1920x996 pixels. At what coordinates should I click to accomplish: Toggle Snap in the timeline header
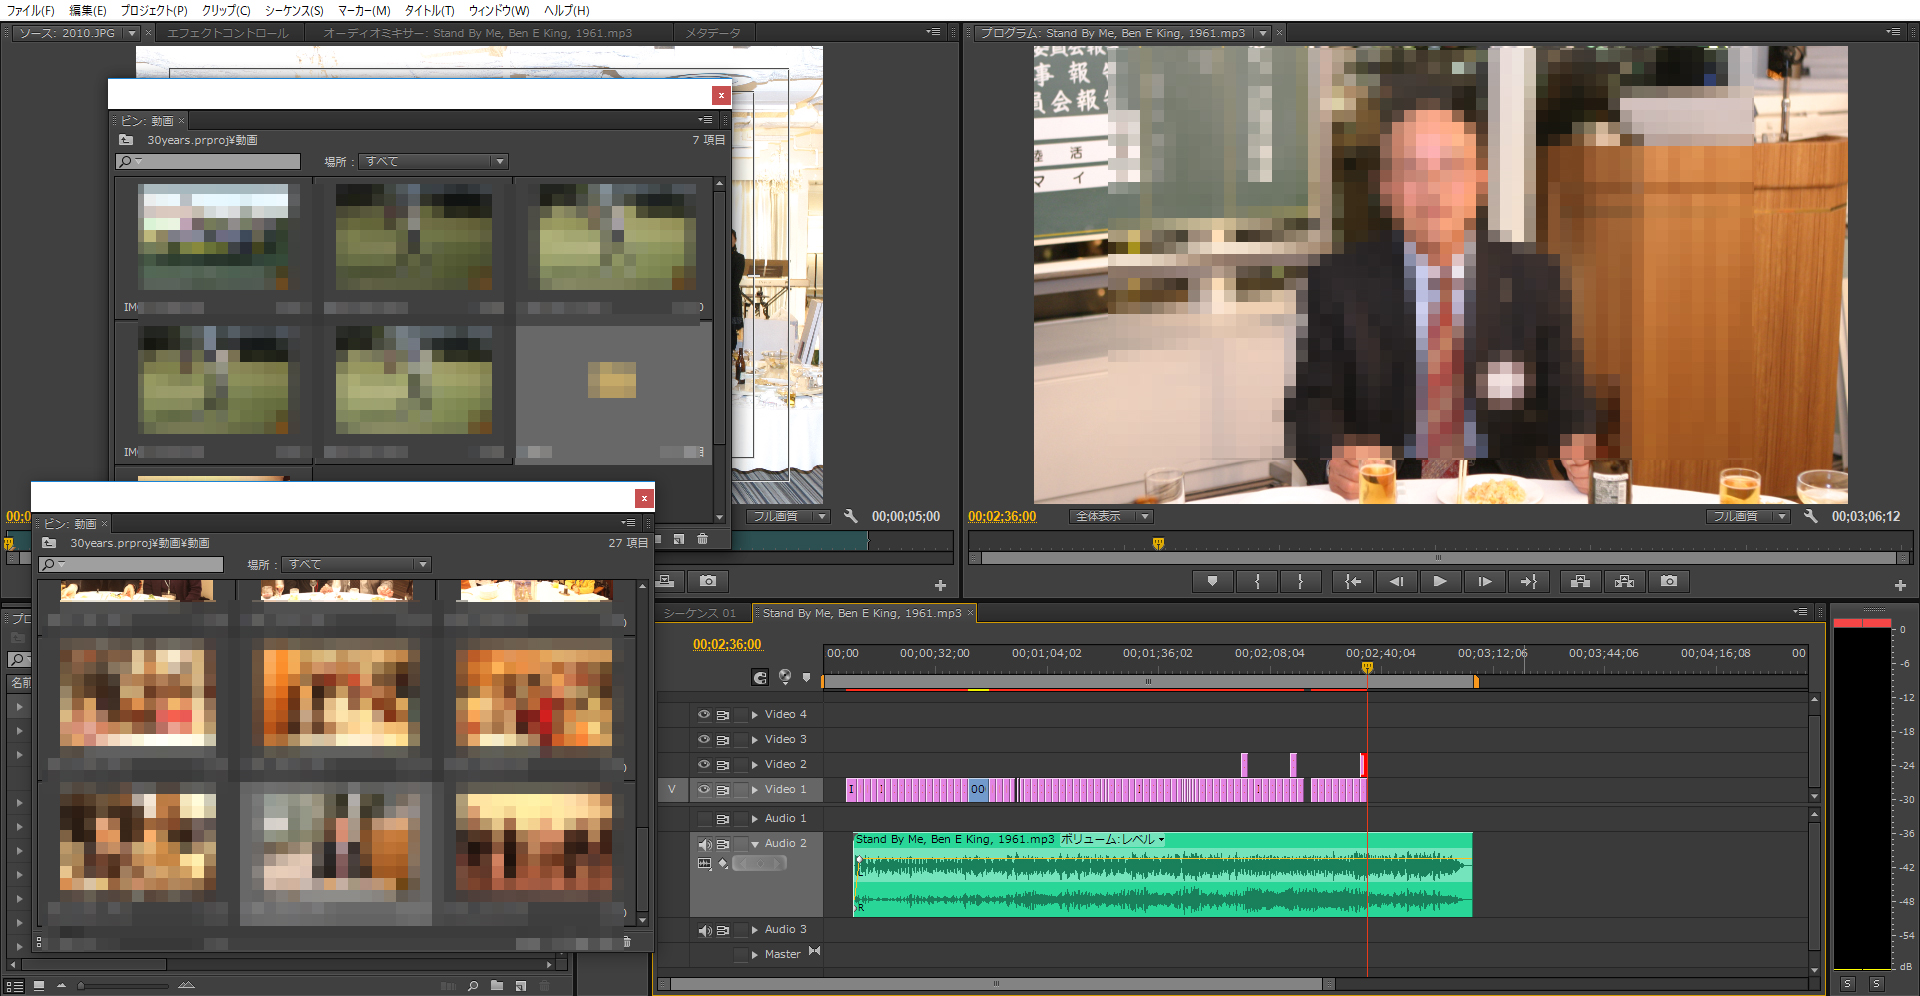click(x=760, y=677)
